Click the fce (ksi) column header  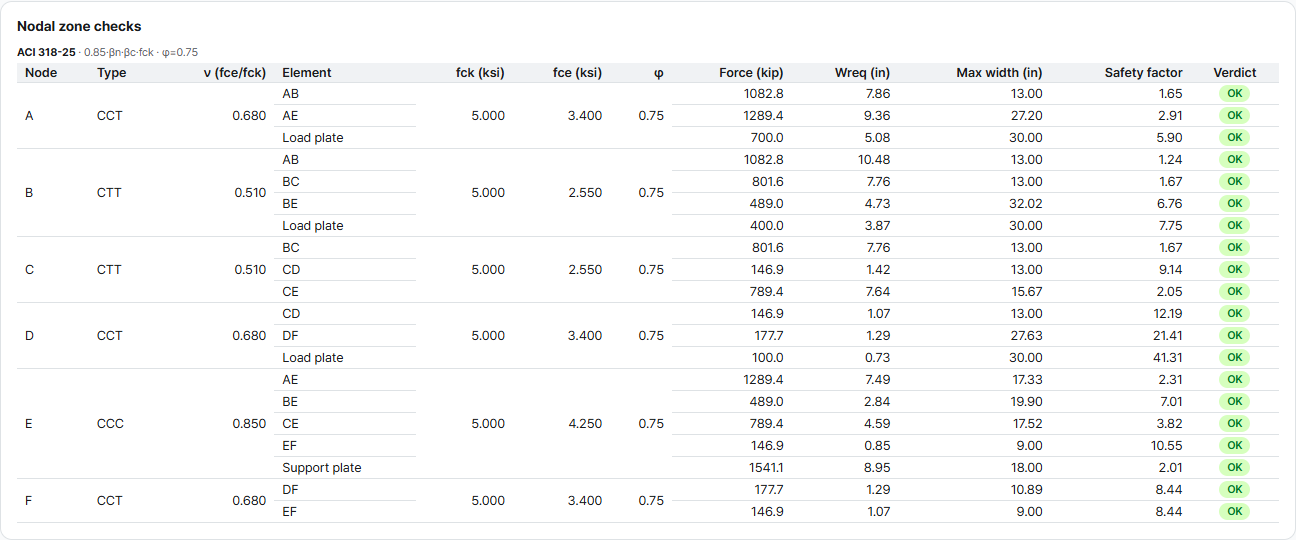[577, 72]
